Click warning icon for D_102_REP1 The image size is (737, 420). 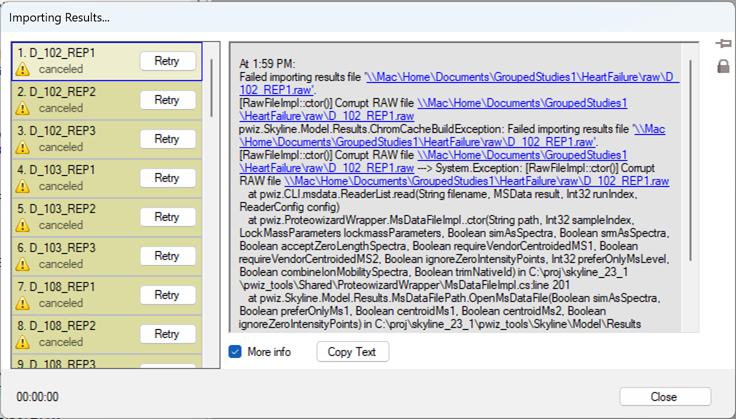click(x=22, y=70)
